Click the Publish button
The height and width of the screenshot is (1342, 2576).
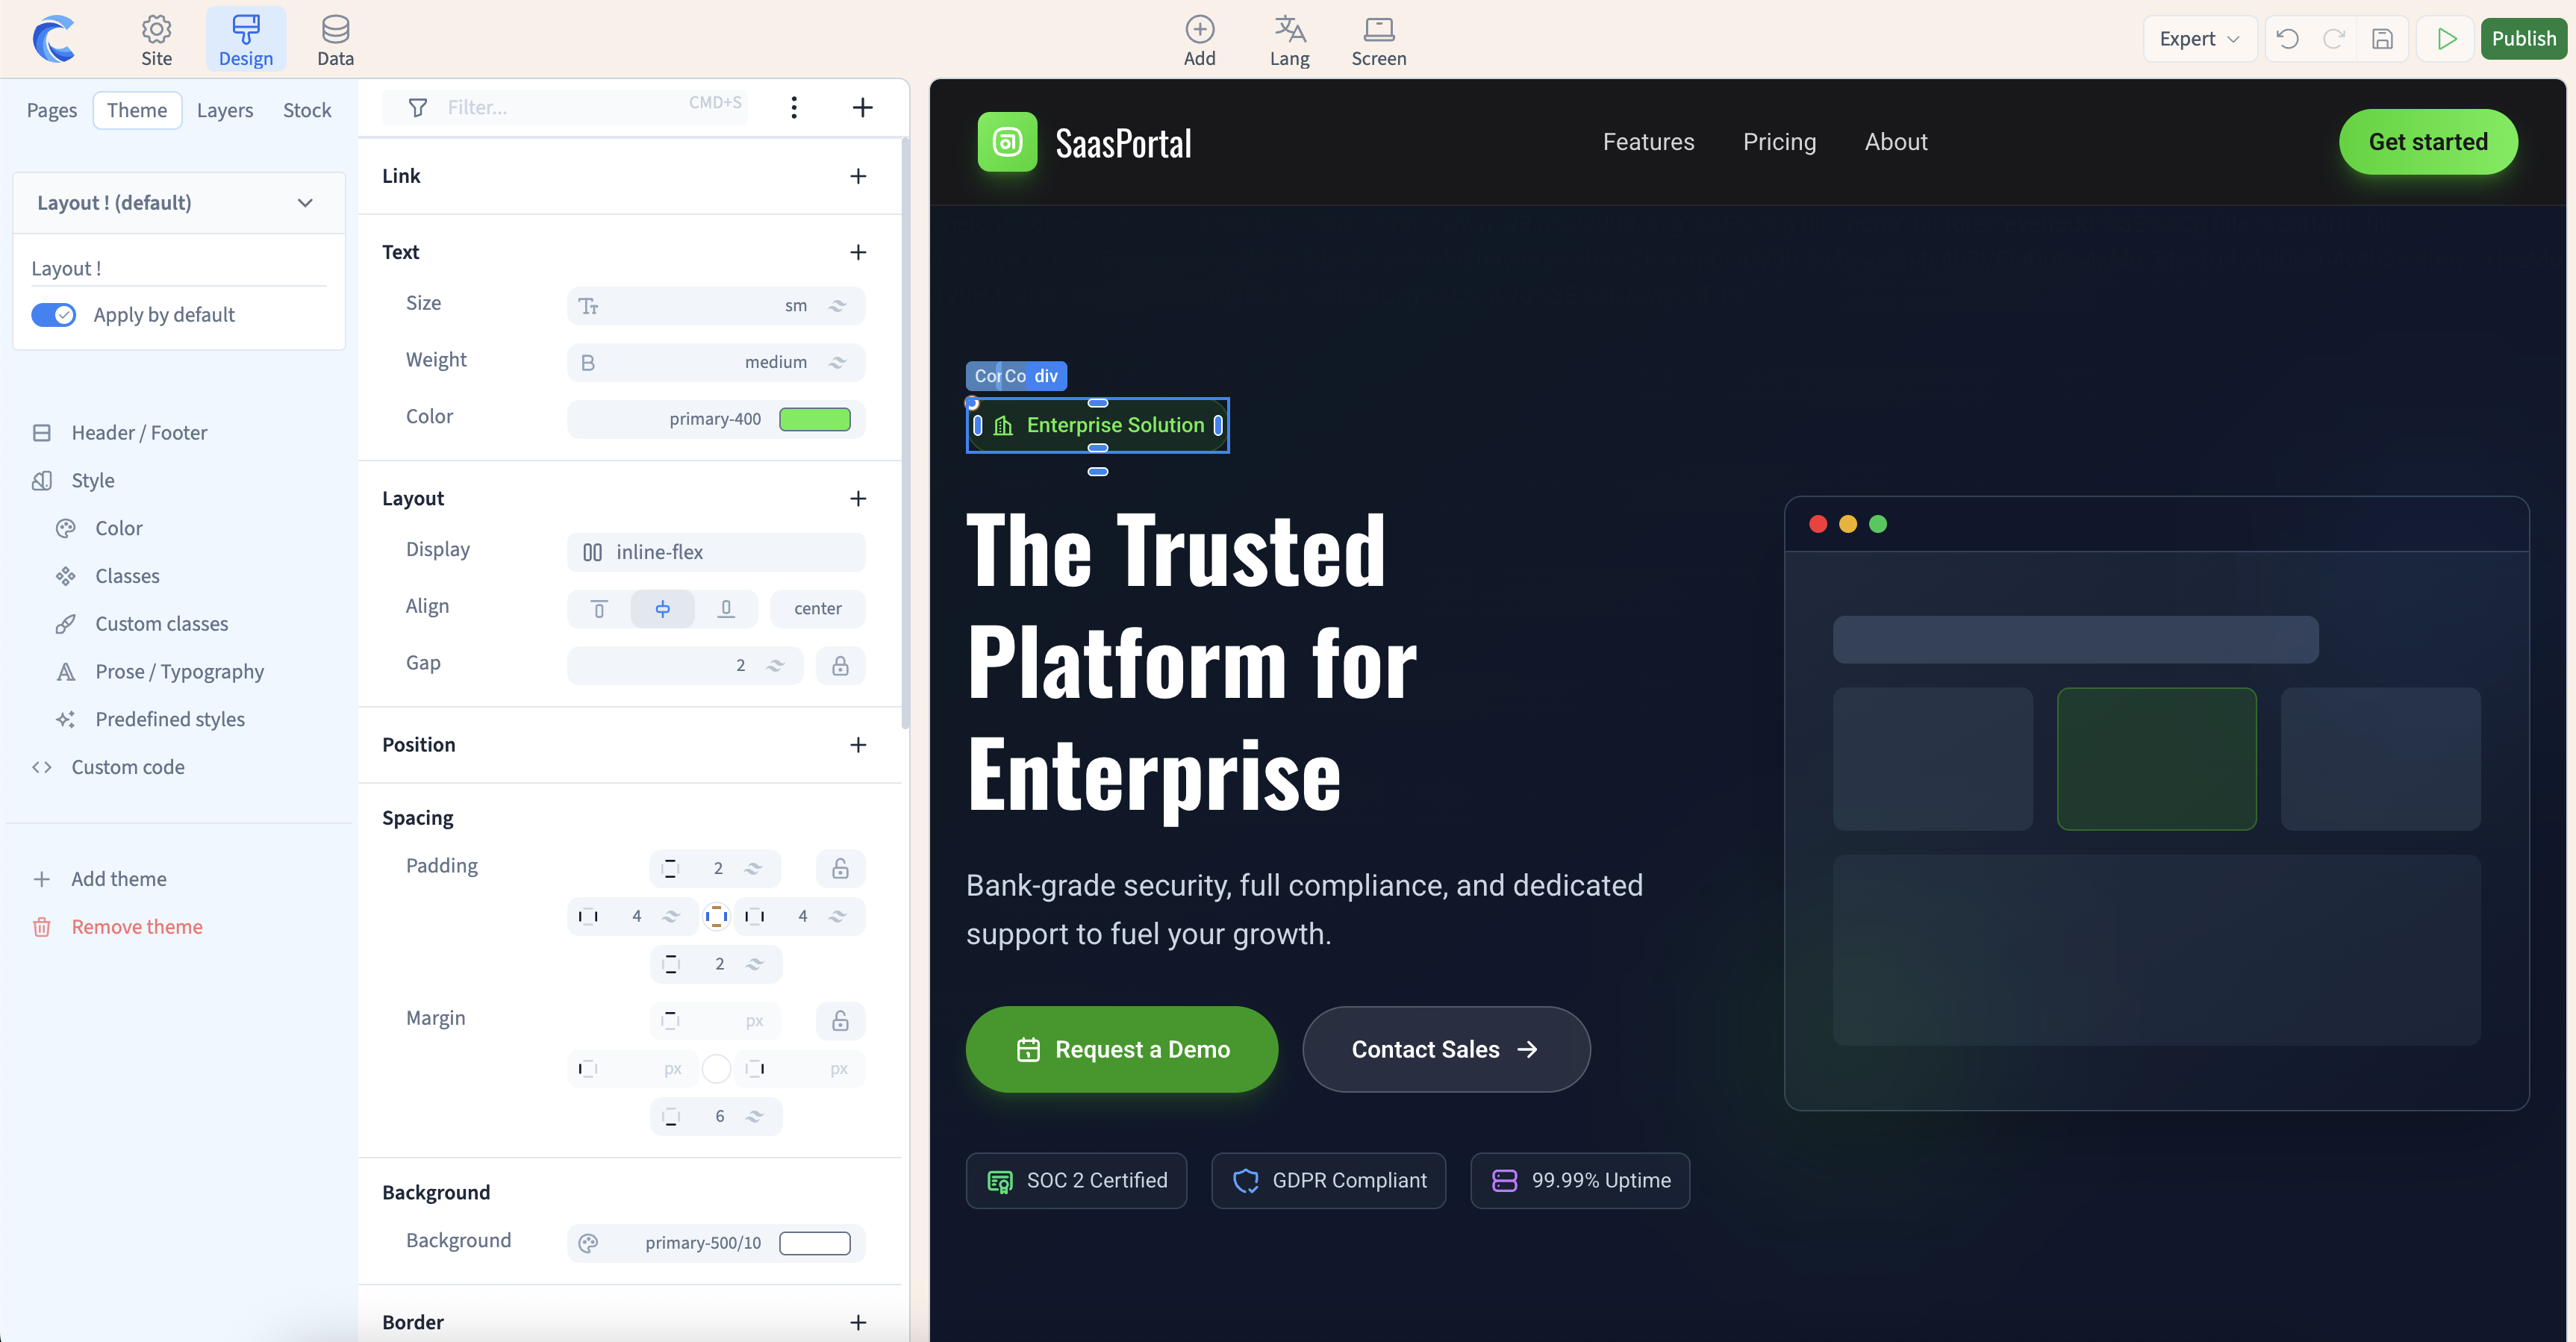click(2523, 39)
